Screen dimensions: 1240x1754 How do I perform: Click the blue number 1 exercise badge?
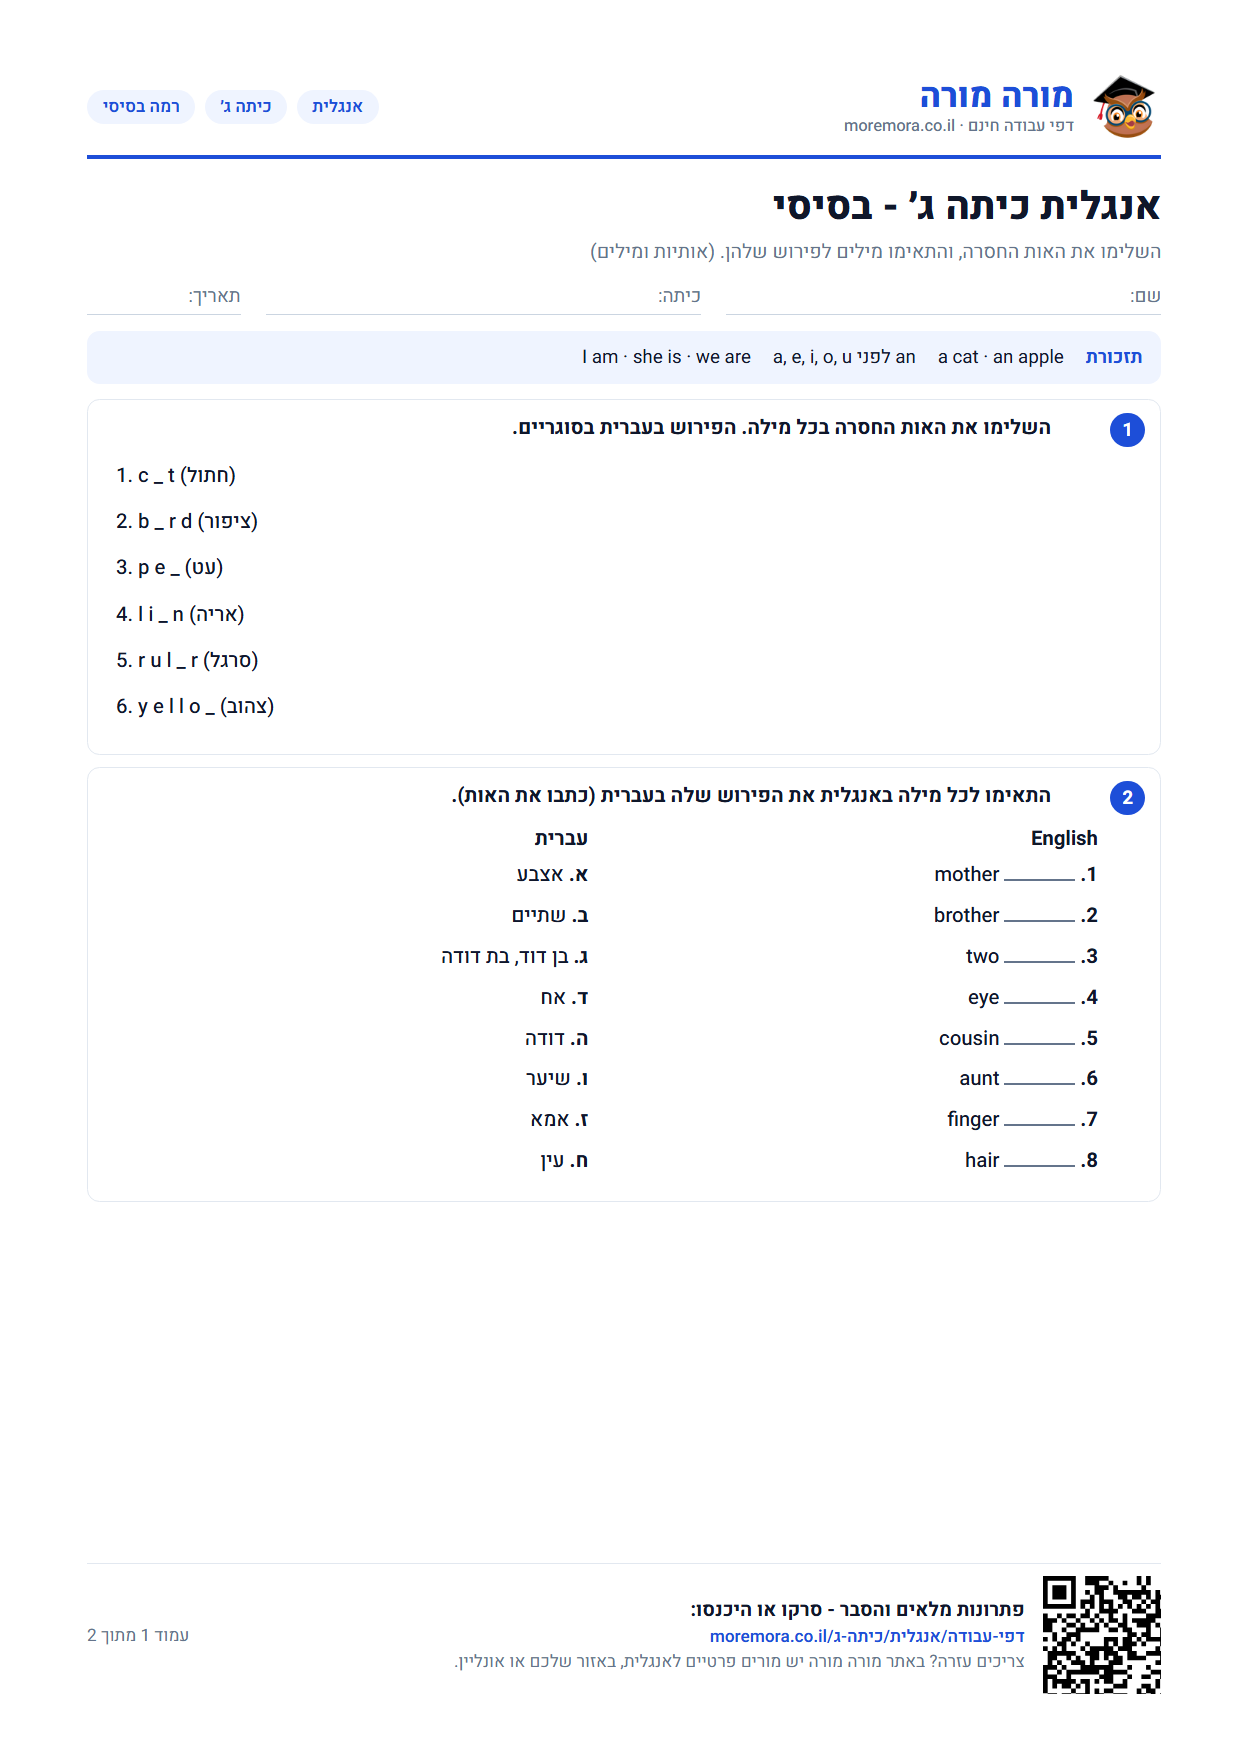[1127, 430]
